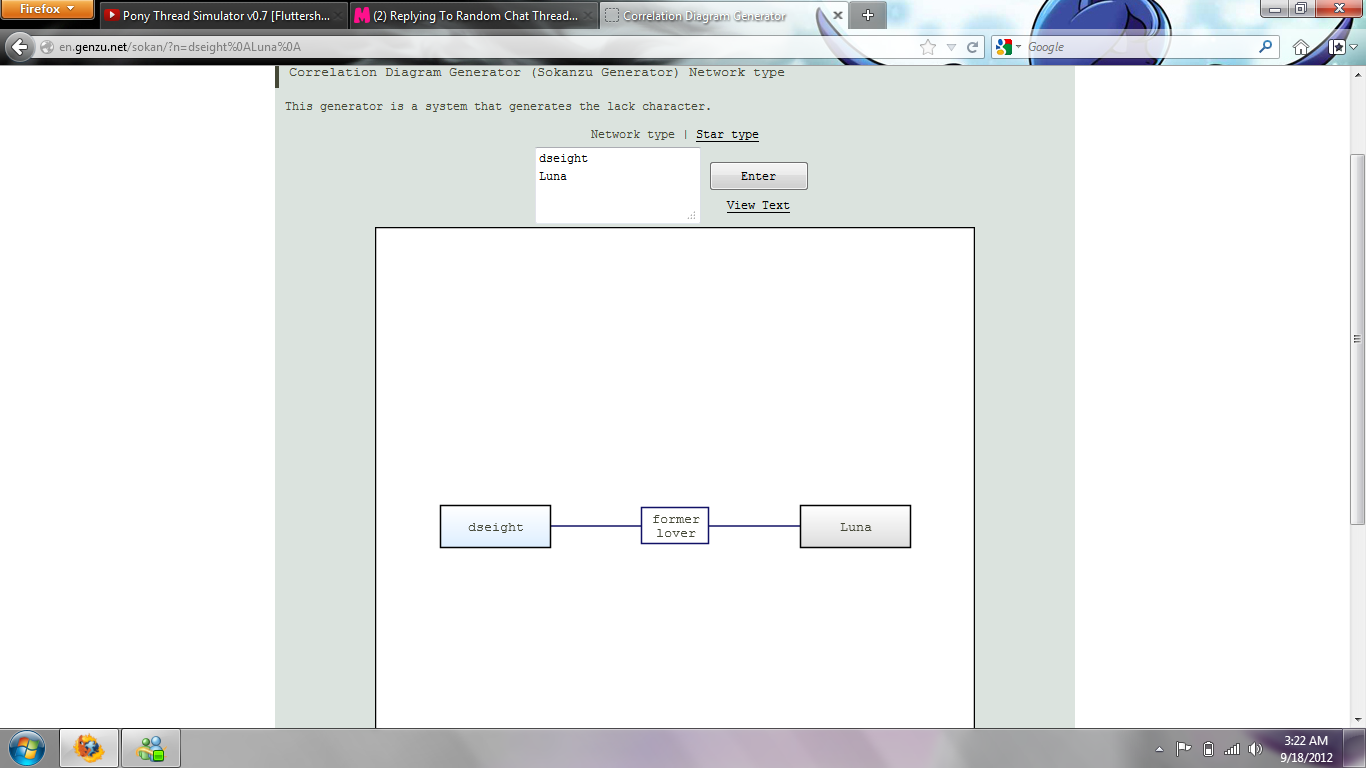Open the Action Center flag icon
This screenshot has width=1366, height=768.
1183,748
